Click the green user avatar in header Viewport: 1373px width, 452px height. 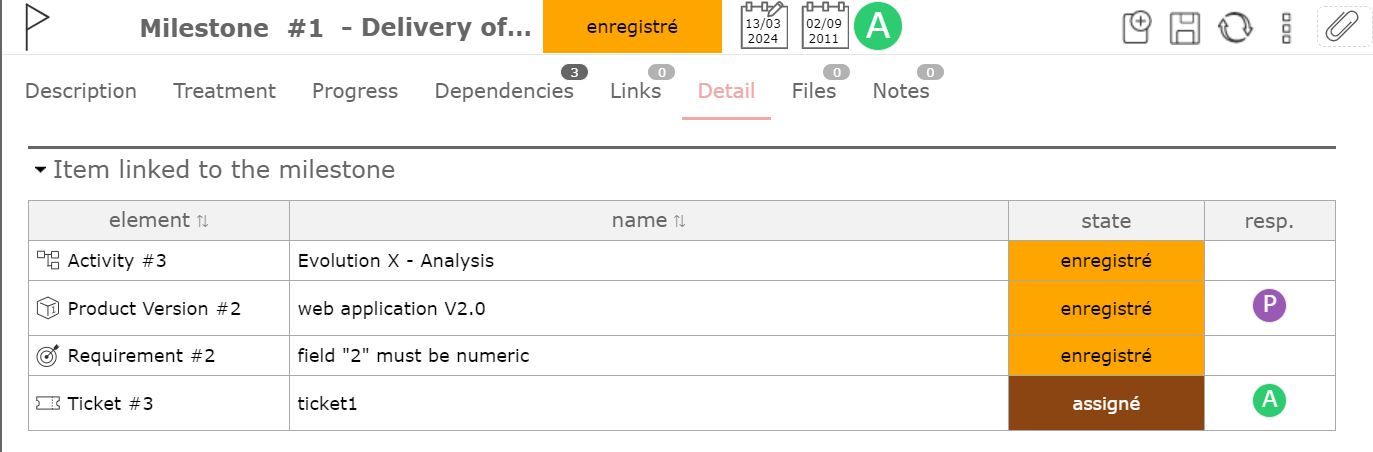coord(878,27)
